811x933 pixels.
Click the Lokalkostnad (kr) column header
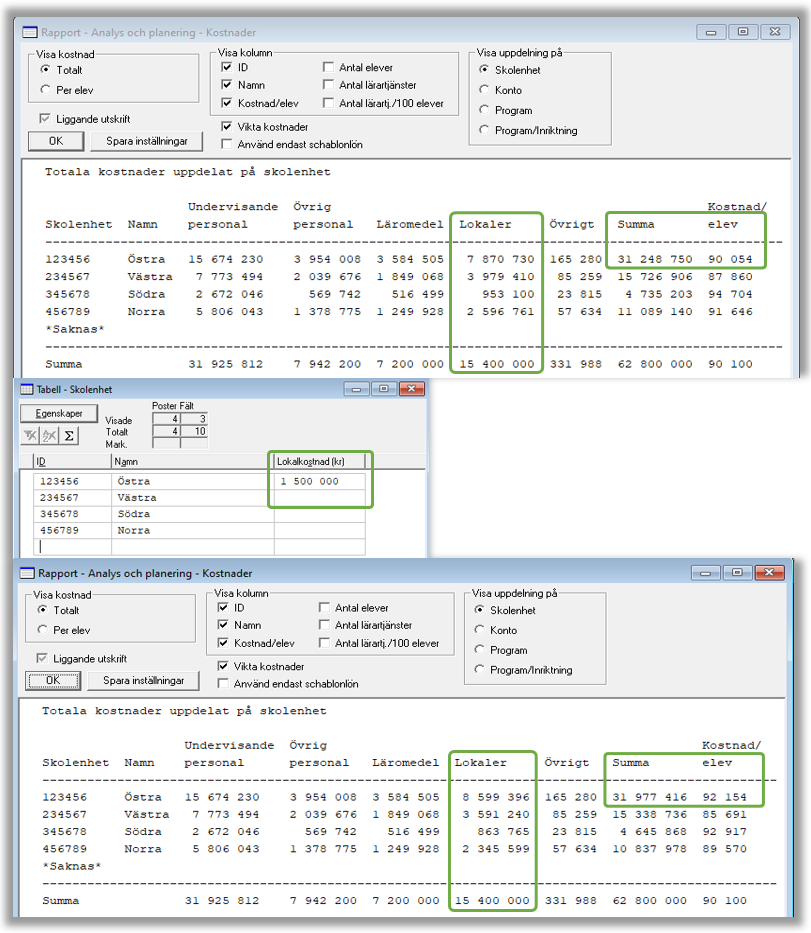coord(319,461)
